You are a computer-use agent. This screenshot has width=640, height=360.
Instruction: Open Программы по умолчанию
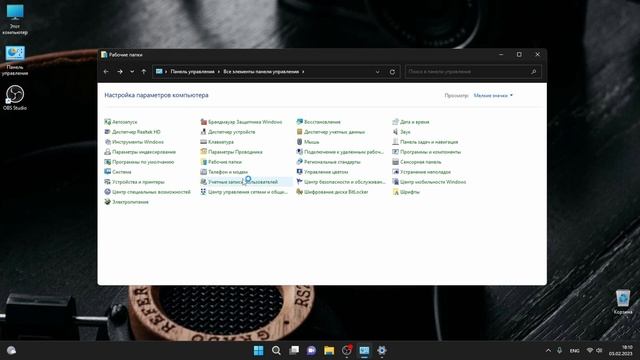pos(139,162)
